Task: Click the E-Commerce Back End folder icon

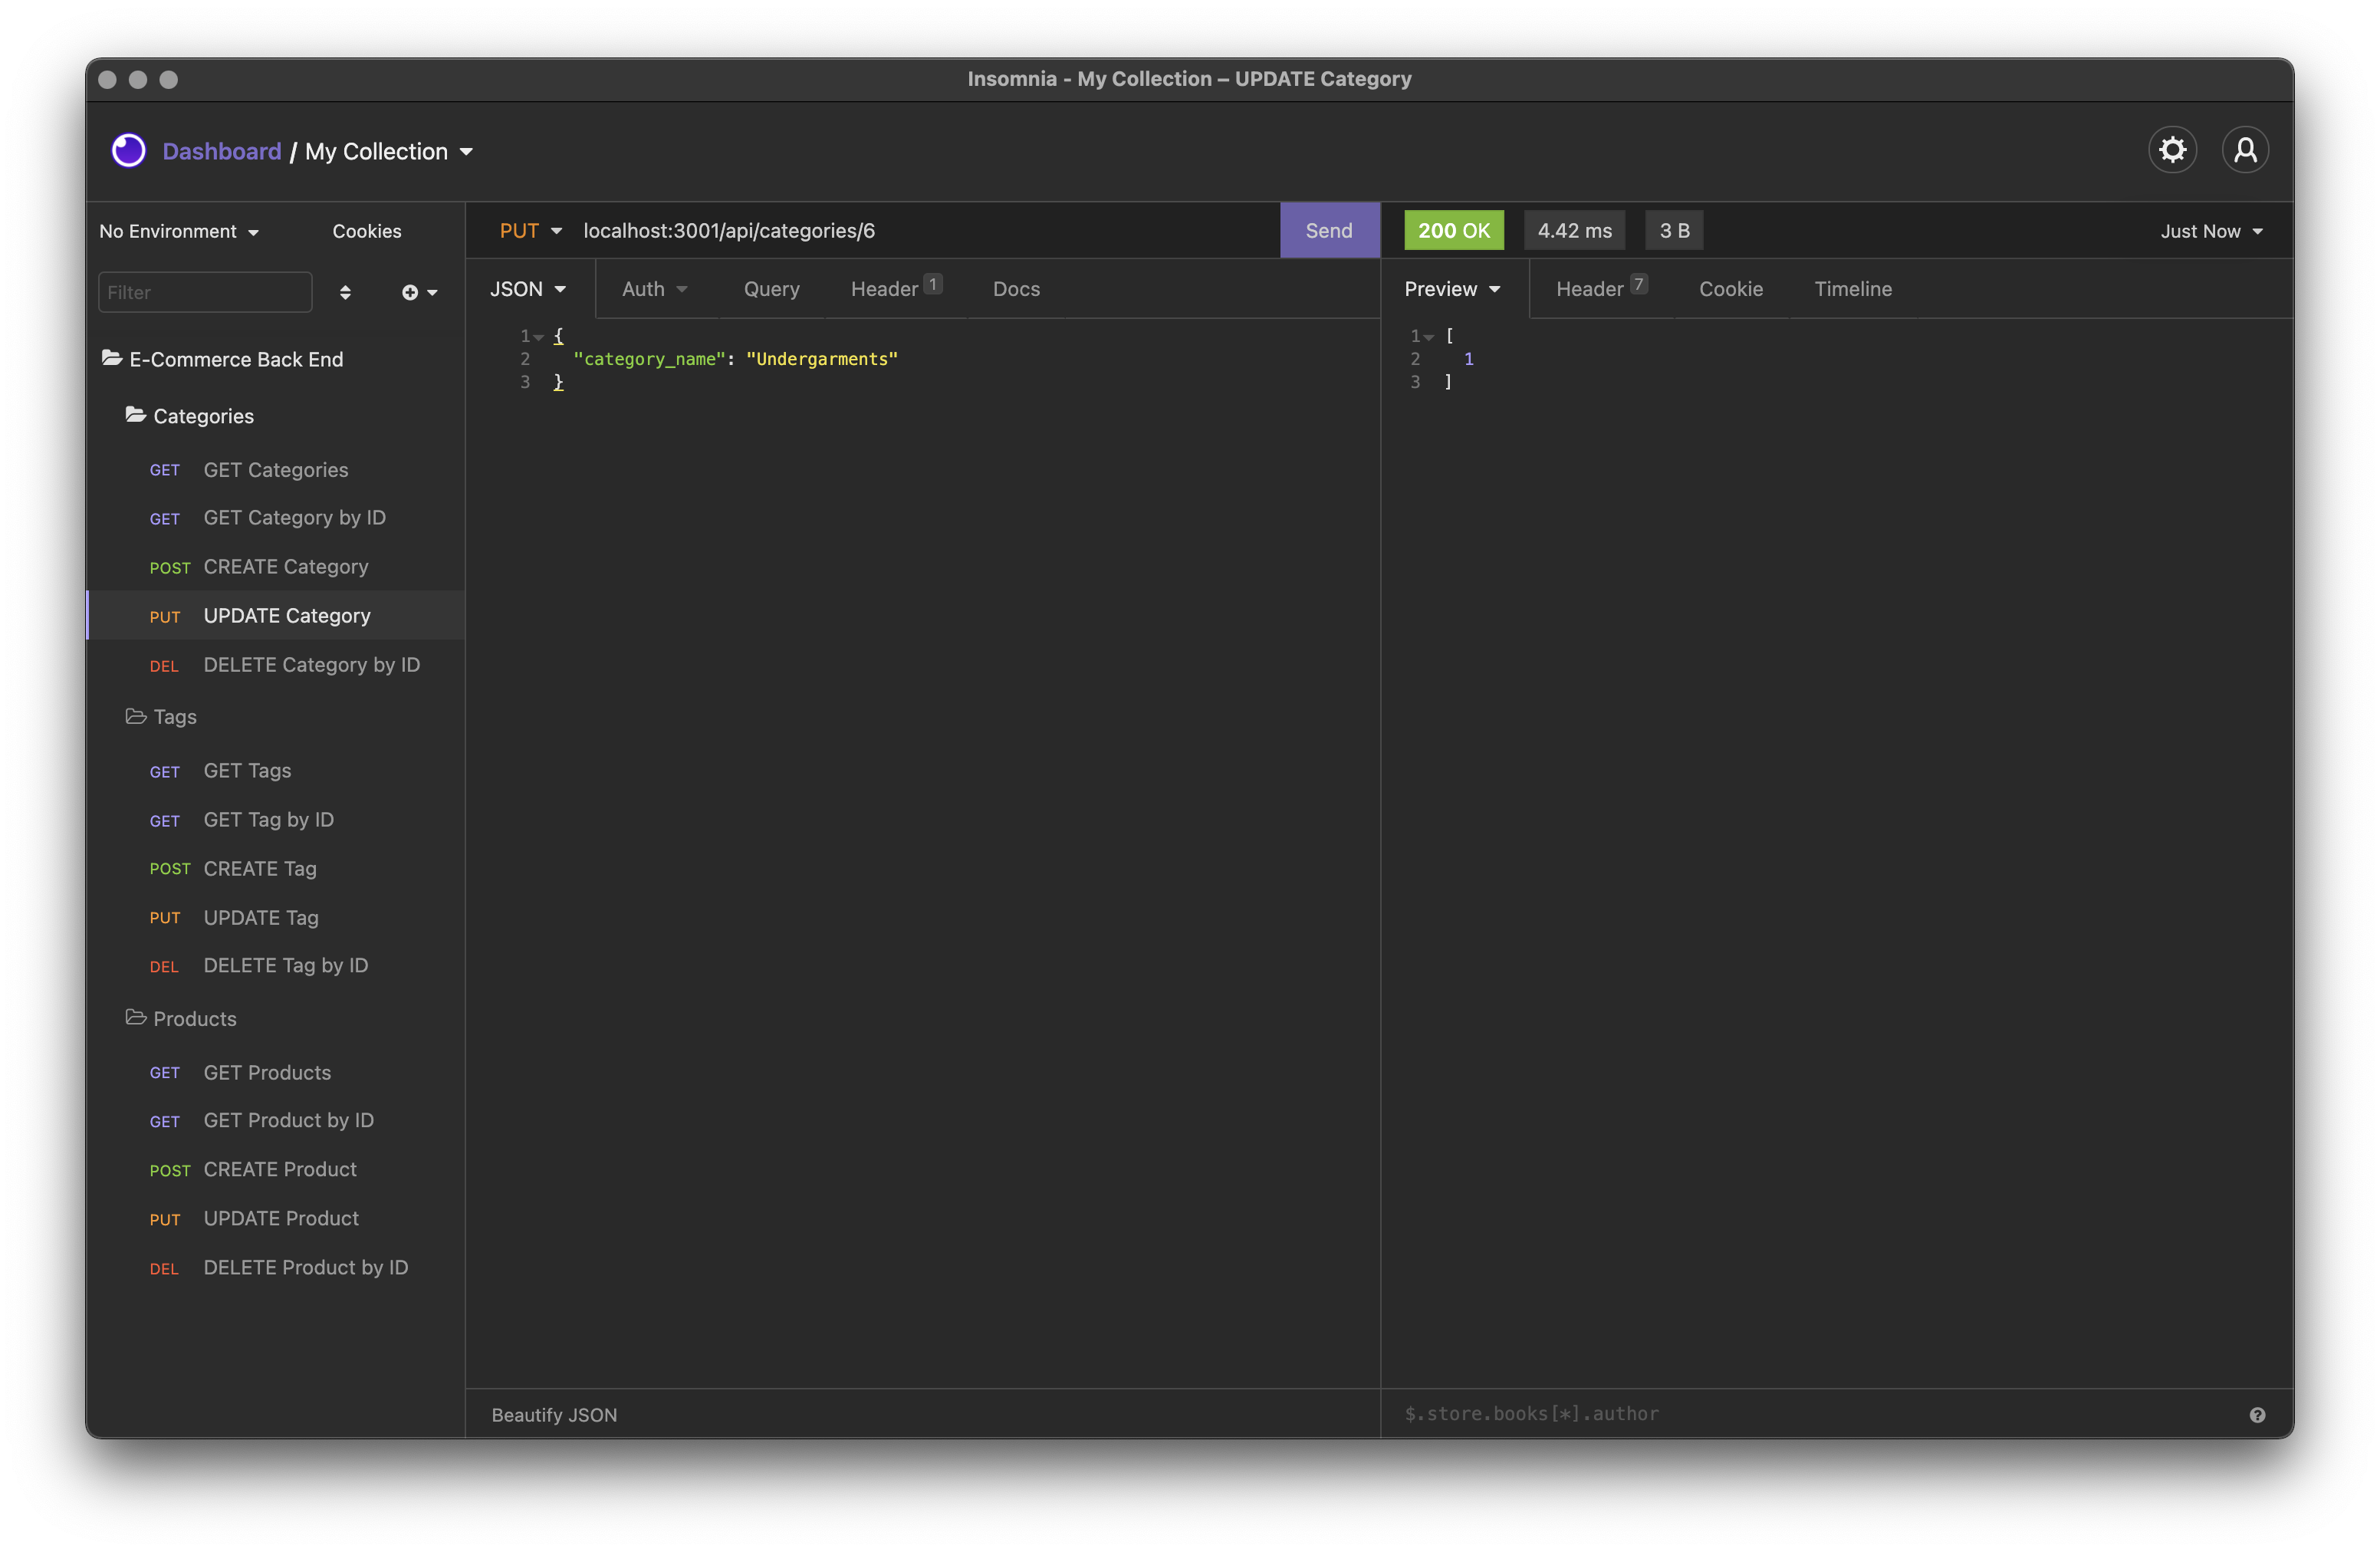Action: 112,358
